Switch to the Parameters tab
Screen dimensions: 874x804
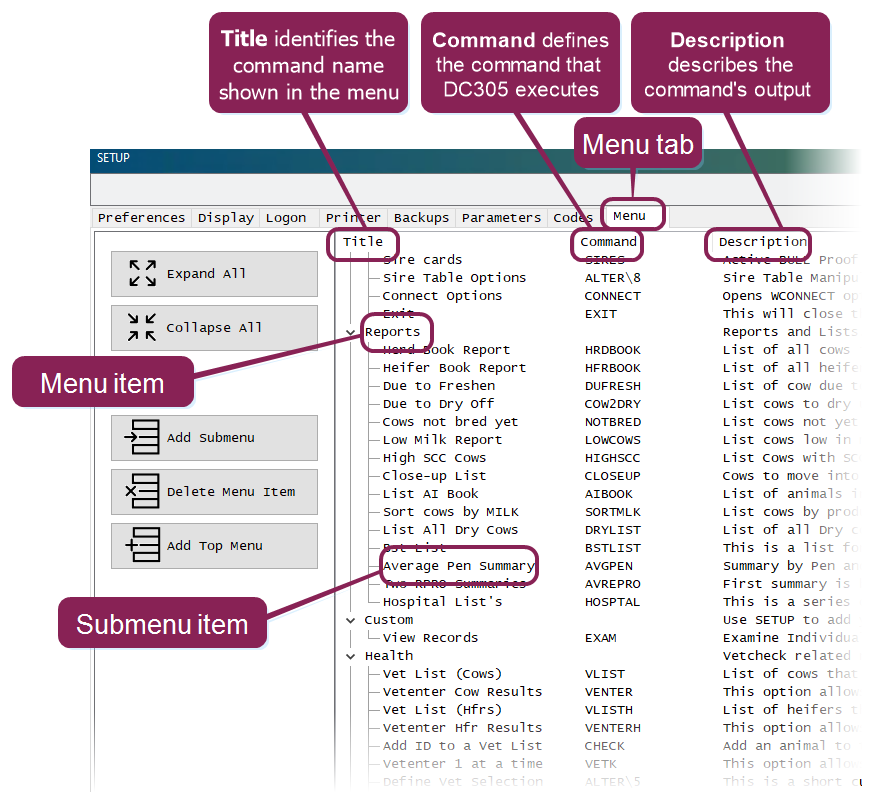click(x=501, y=217)
